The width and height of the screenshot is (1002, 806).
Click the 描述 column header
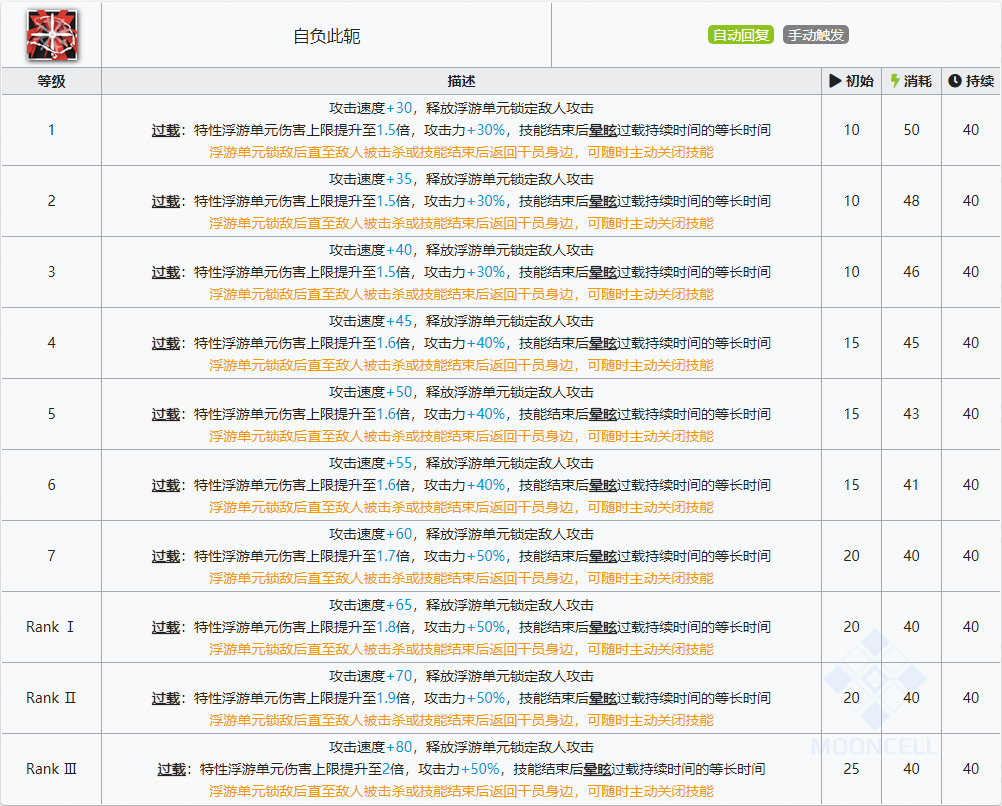click(x=461, y=81)
